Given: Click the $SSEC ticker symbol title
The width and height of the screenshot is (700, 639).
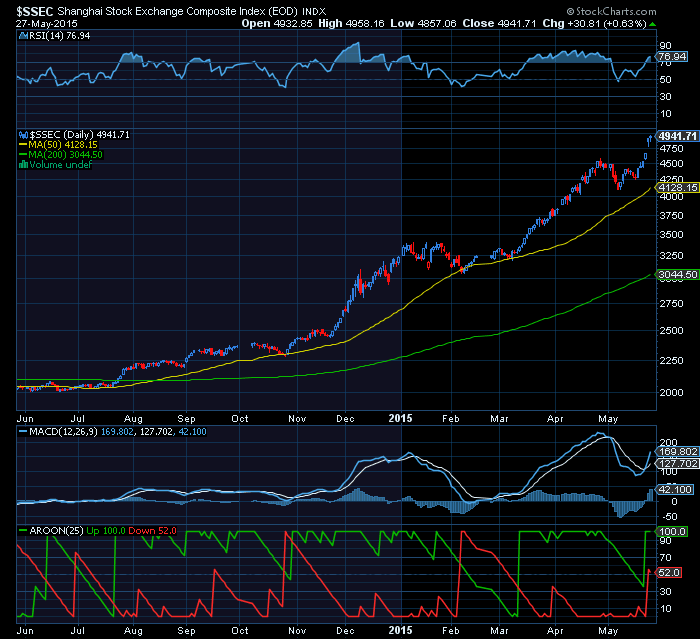Looking at the screenshot, I should 35,11.
